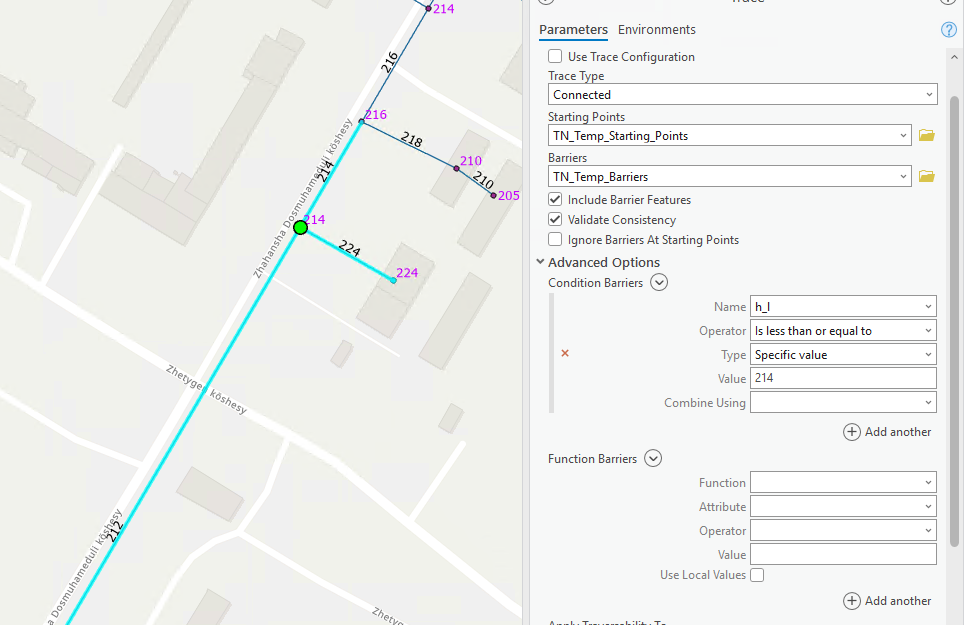Click the Value field containing 214
This screenshot has width=964, height=625.
[843, 378]
